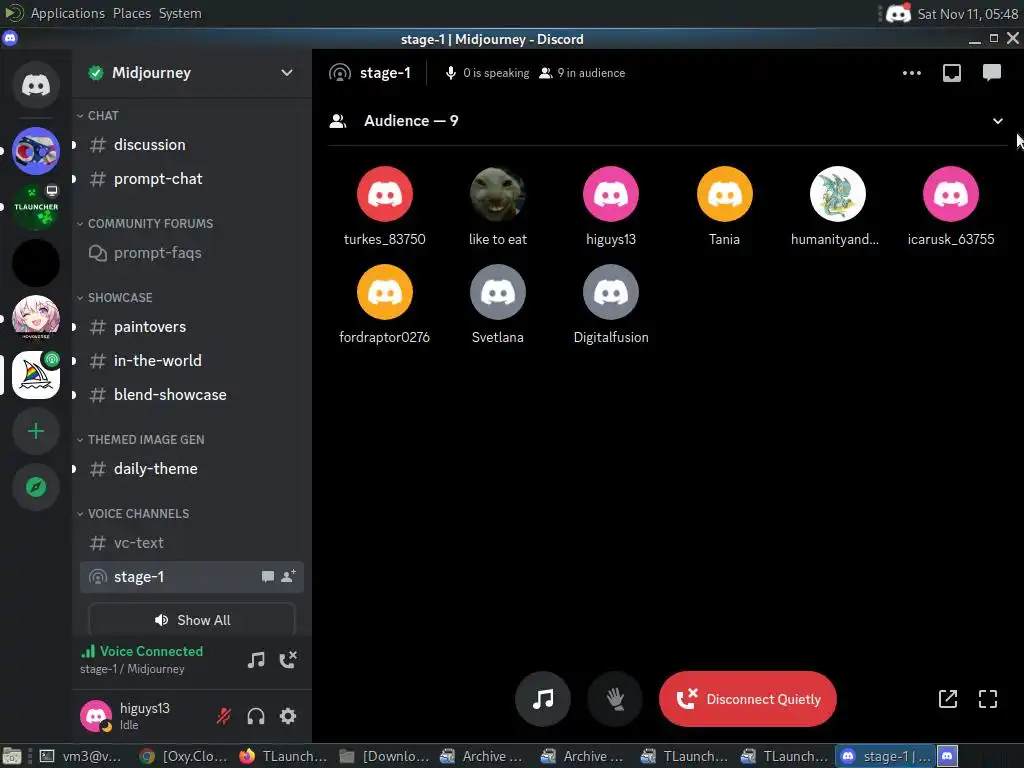Open the TLauncher server icon
The image size is (1024, 768).
[x=36, y=207]
